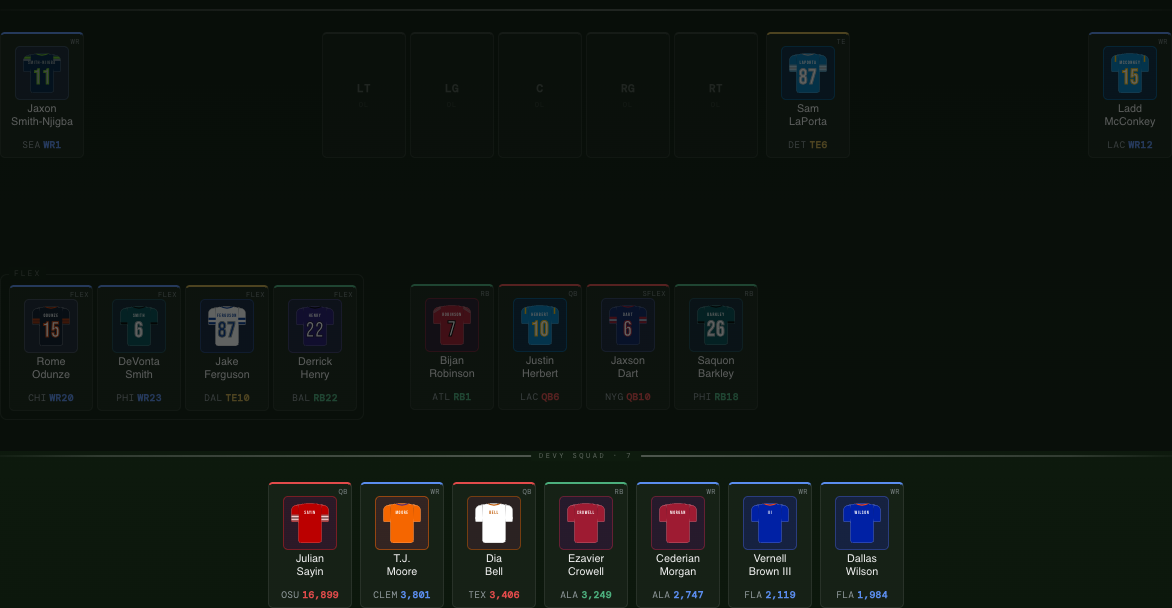Click the DEVY SQUAD · 7 heading
This screenshot has height=608, width=1172.
coord(586,455)
